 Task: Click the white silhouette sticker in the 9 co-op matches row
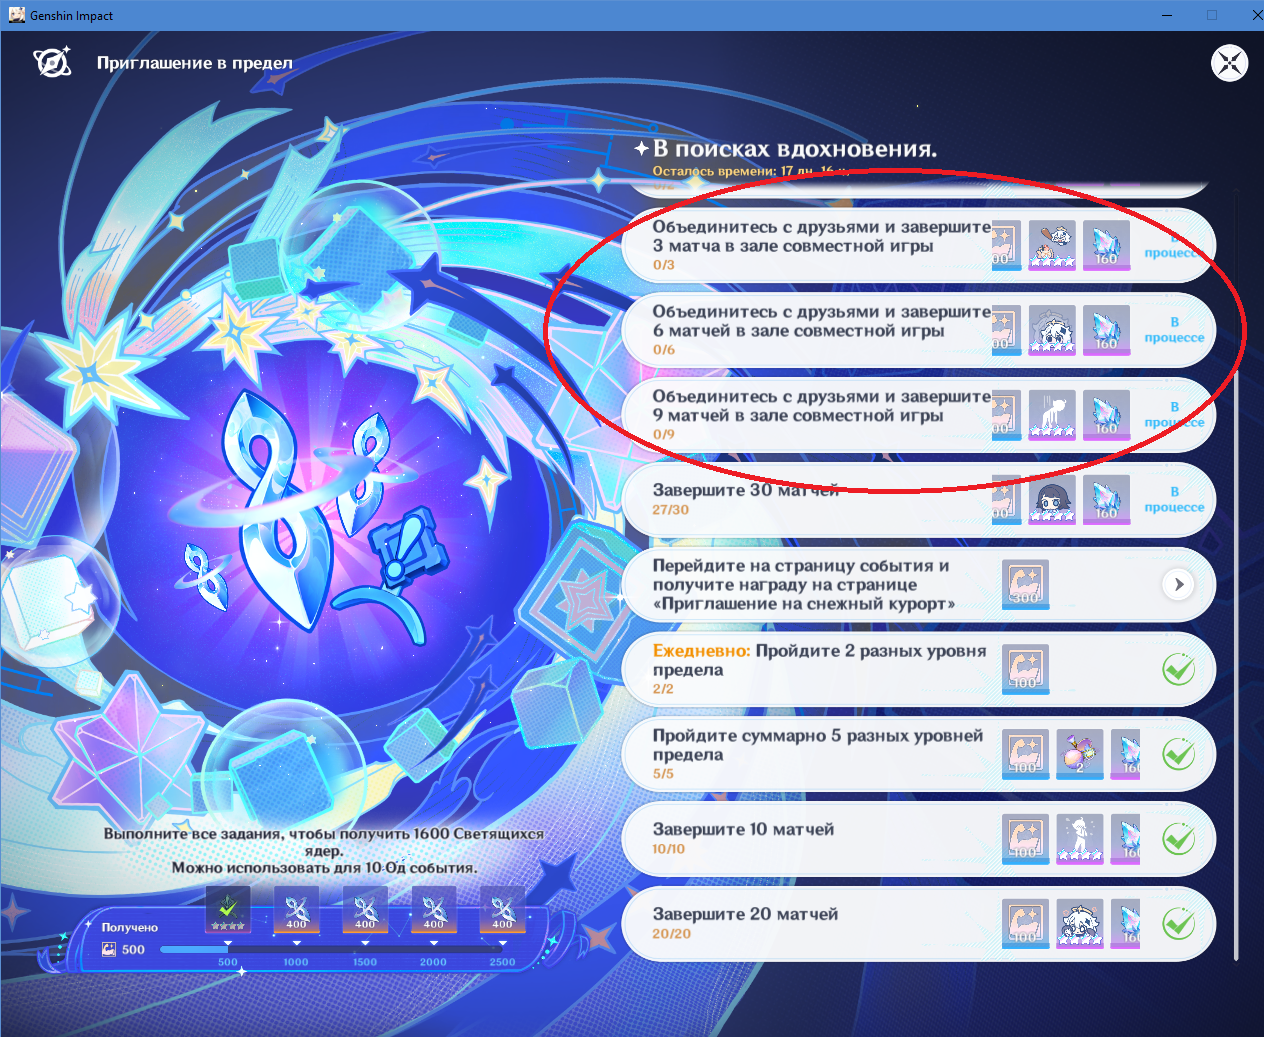1052,415
